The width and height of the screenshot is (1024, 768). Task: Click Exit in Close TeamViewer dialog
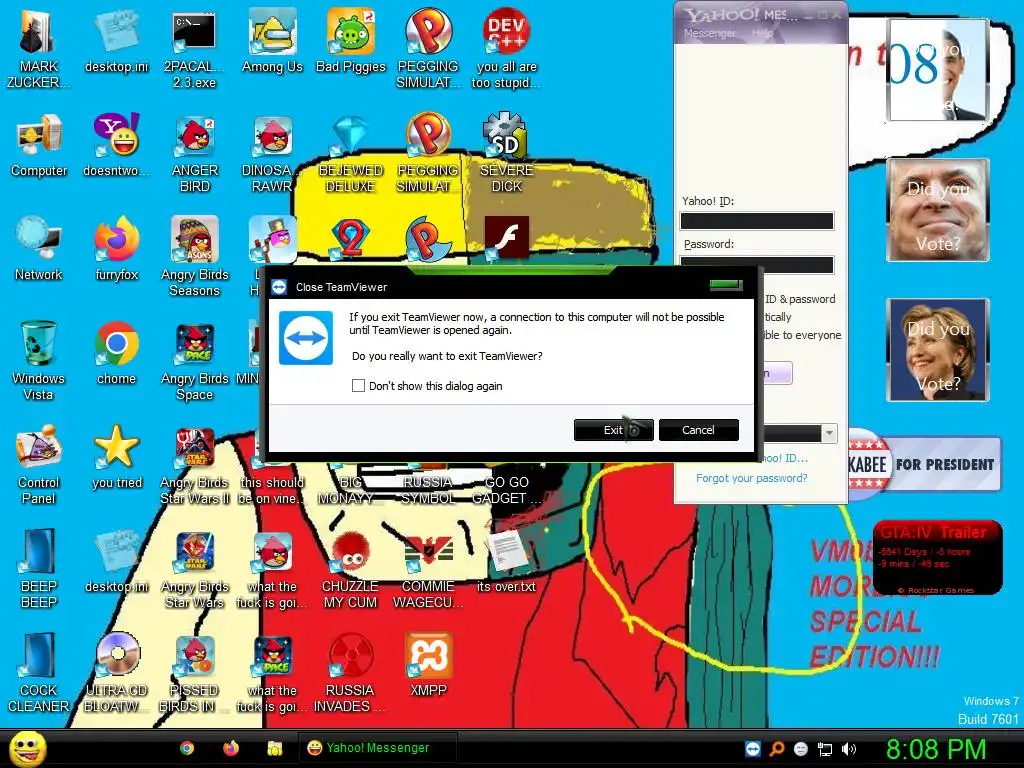[613, 430]
